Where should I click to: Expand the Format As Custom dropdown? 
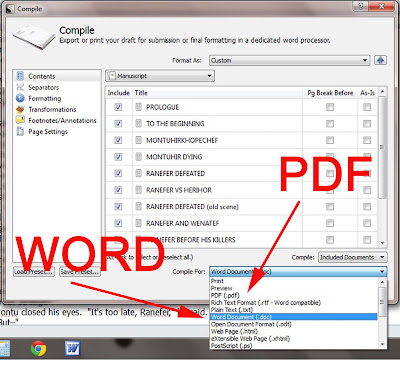(x=289, y=60)
